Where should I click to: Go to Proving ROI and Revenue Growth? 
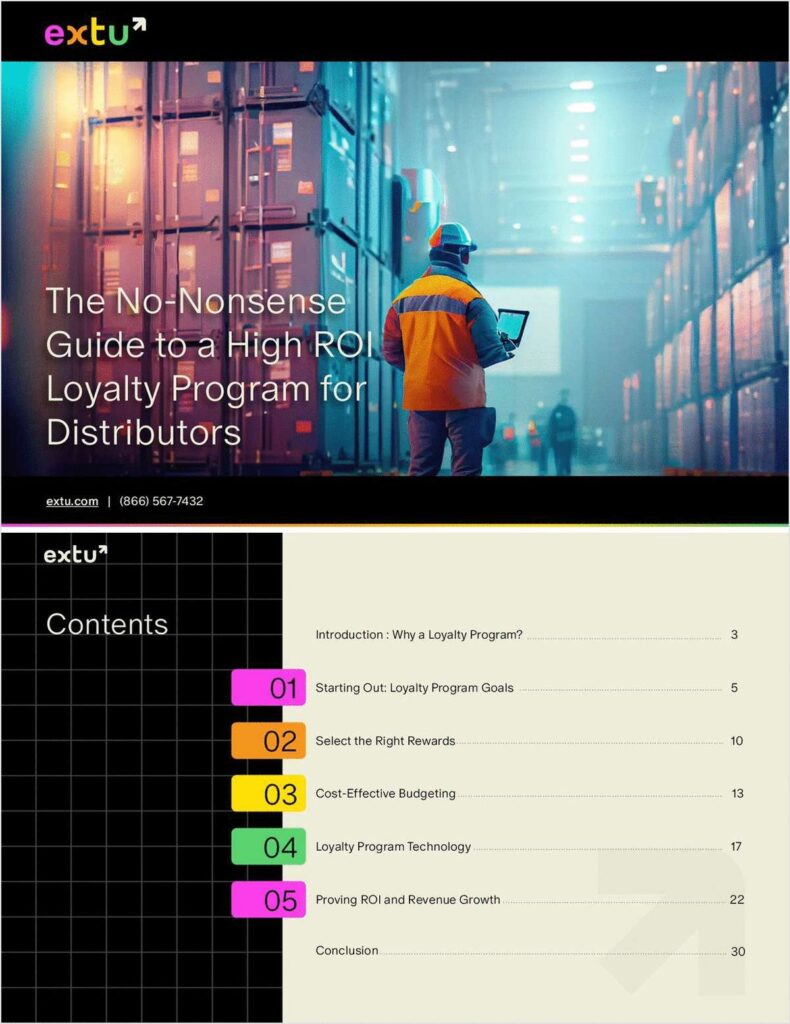click(x=408, y=900)
